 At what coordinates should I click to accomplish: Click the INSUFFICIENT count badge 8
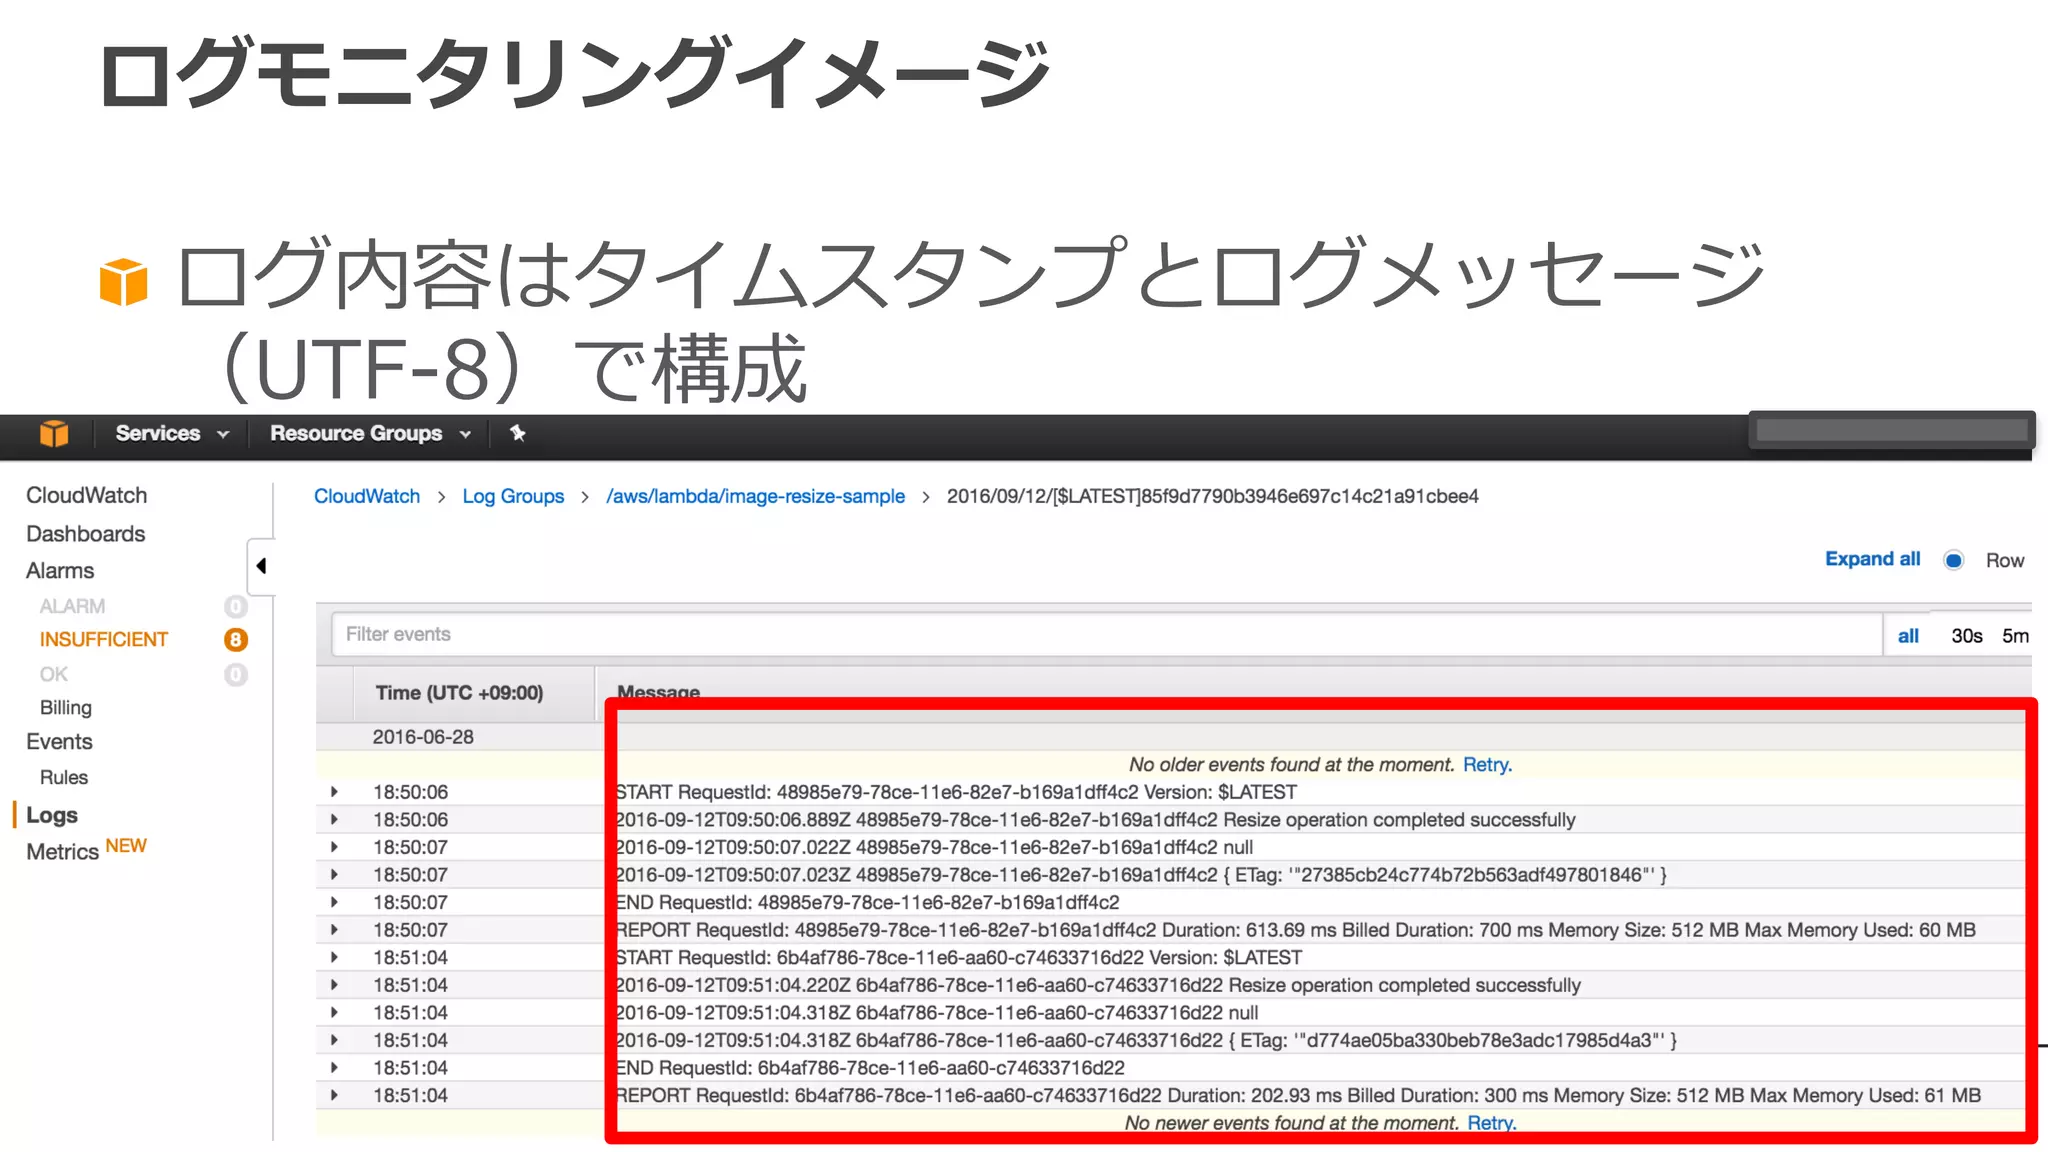236,640
